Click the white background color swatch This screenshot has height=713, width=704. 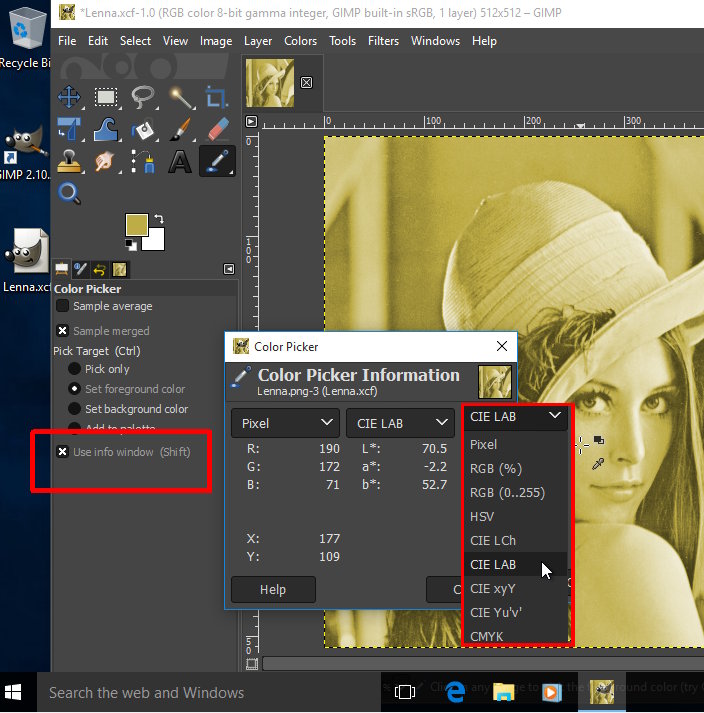(x=155, y=241)
